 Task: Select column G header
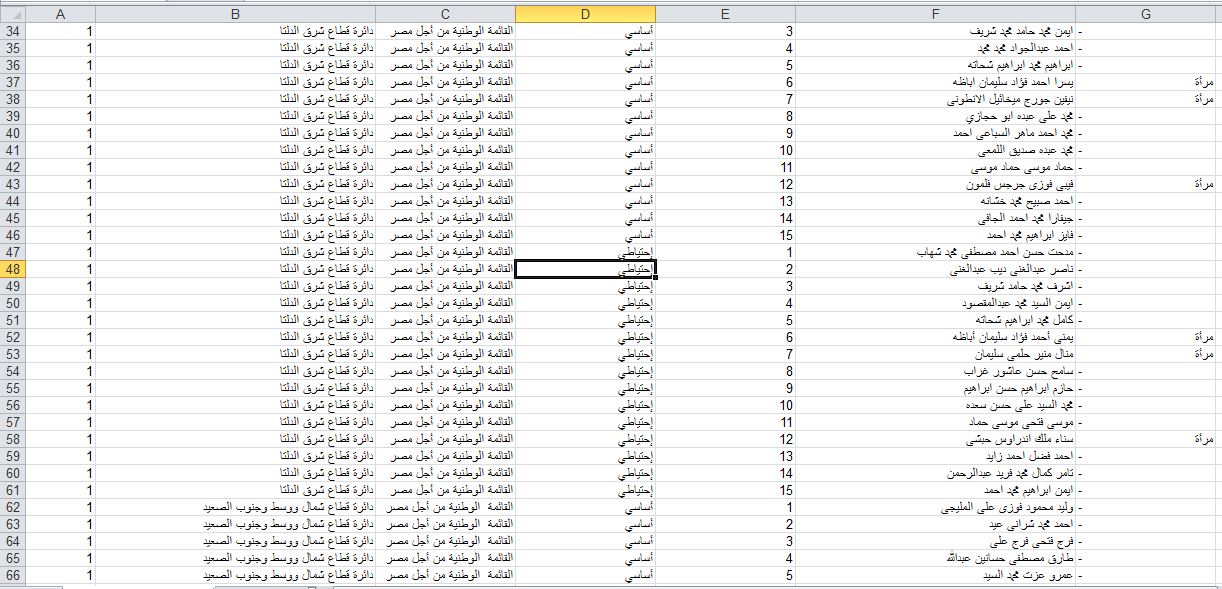1146,14
